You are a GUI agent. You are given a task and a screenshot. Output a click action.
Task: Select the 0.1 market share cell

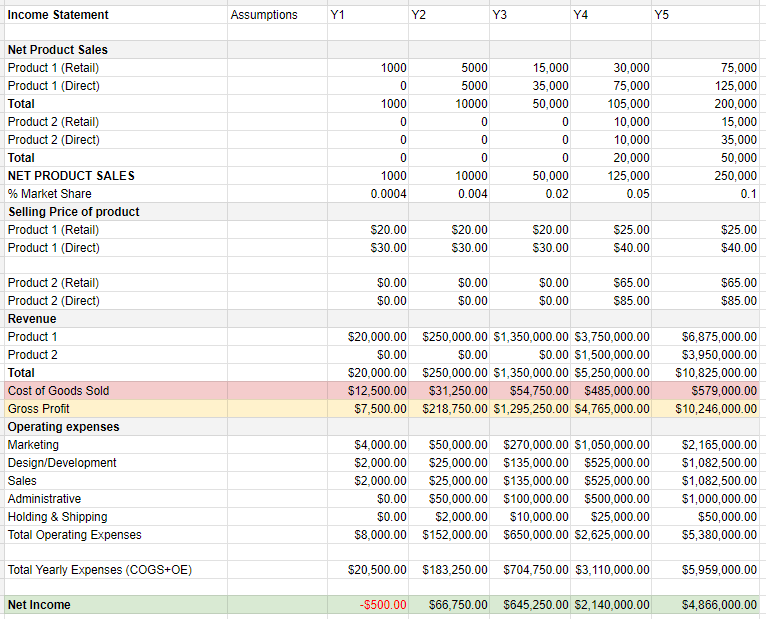point(705,194)
